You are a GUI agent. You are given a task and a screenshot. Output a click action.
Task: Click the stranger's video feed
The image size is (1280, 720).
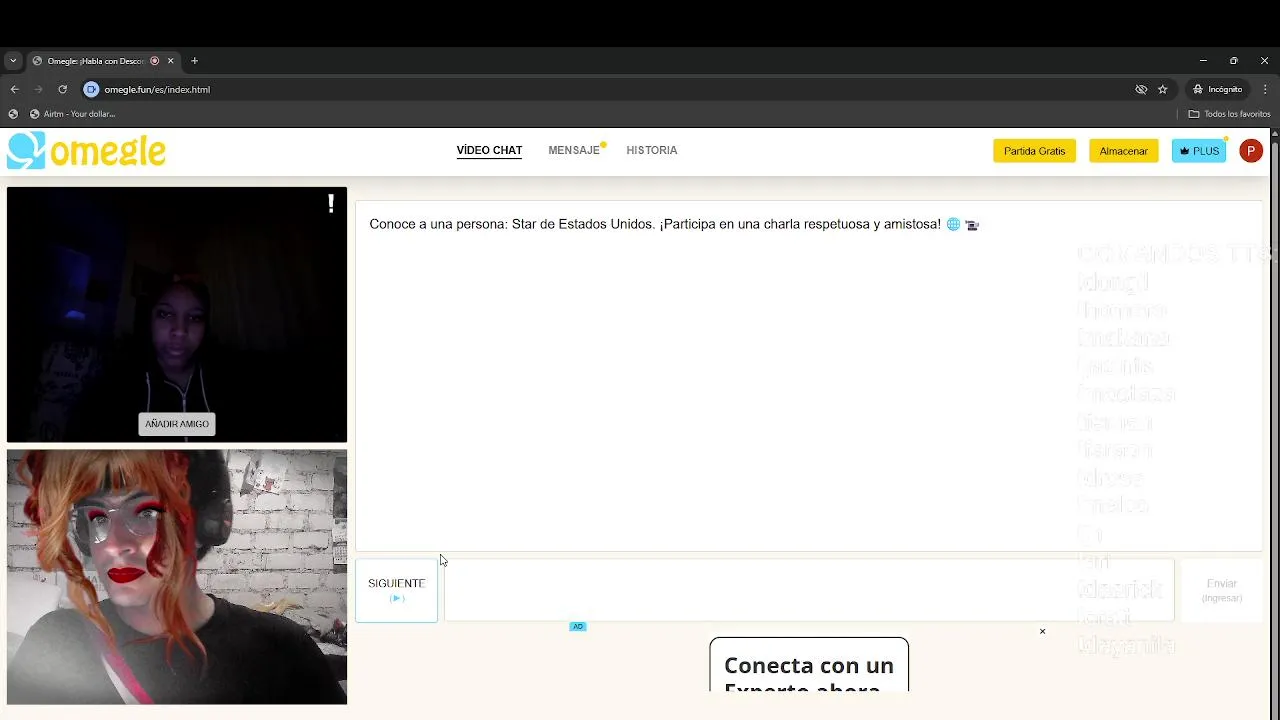[177, 314]
